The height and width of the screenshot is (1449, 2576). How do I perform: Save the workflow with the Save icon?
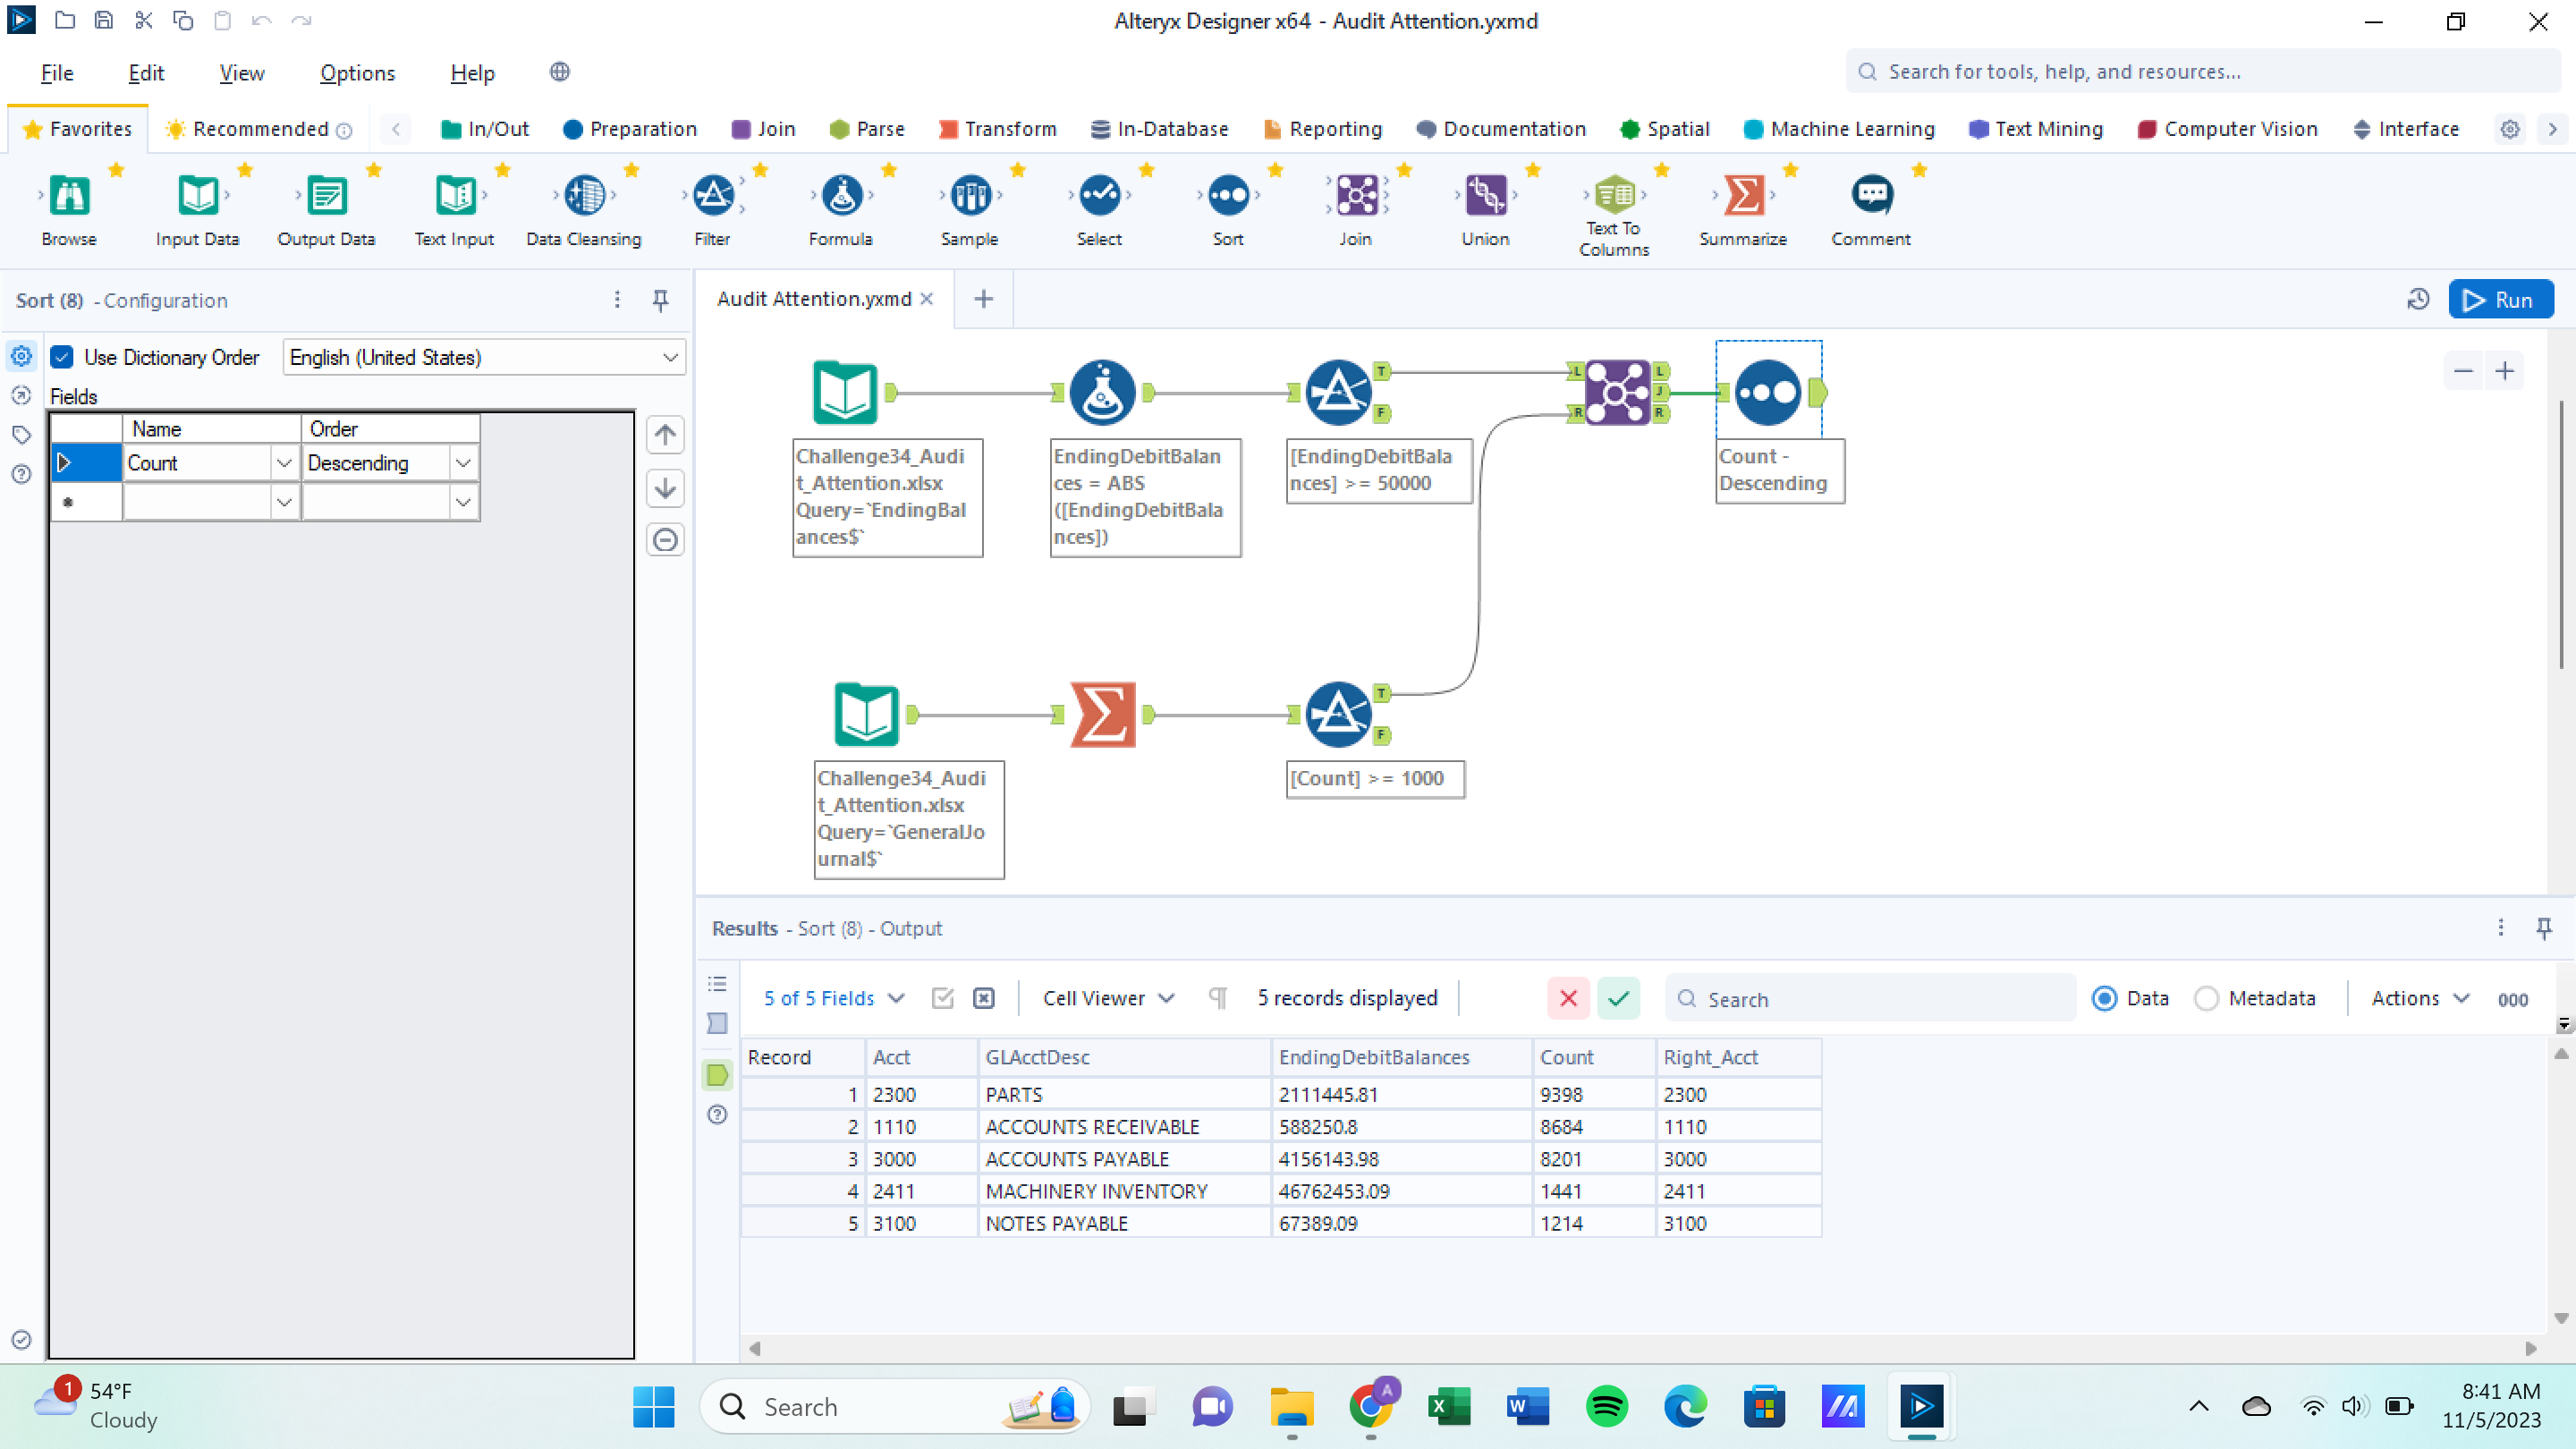(103, 20)
